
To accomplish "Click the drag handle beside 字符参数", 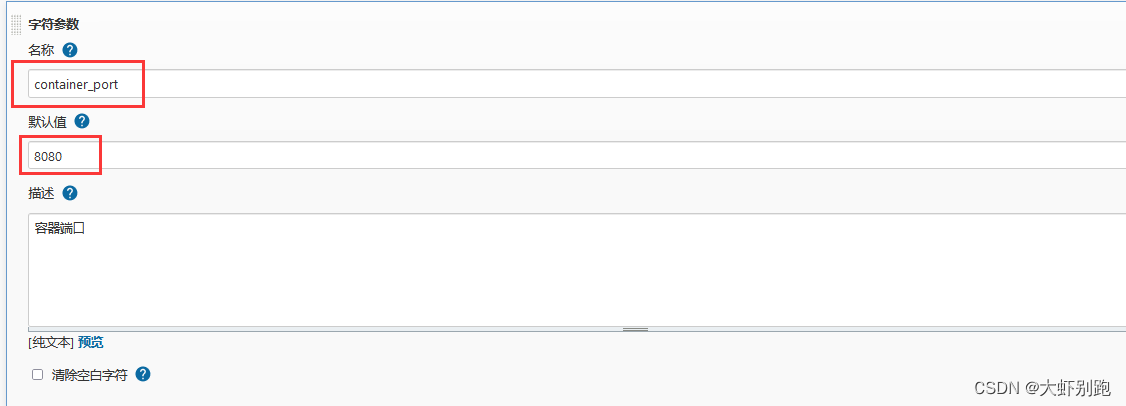I will click(x=15, y=25).
